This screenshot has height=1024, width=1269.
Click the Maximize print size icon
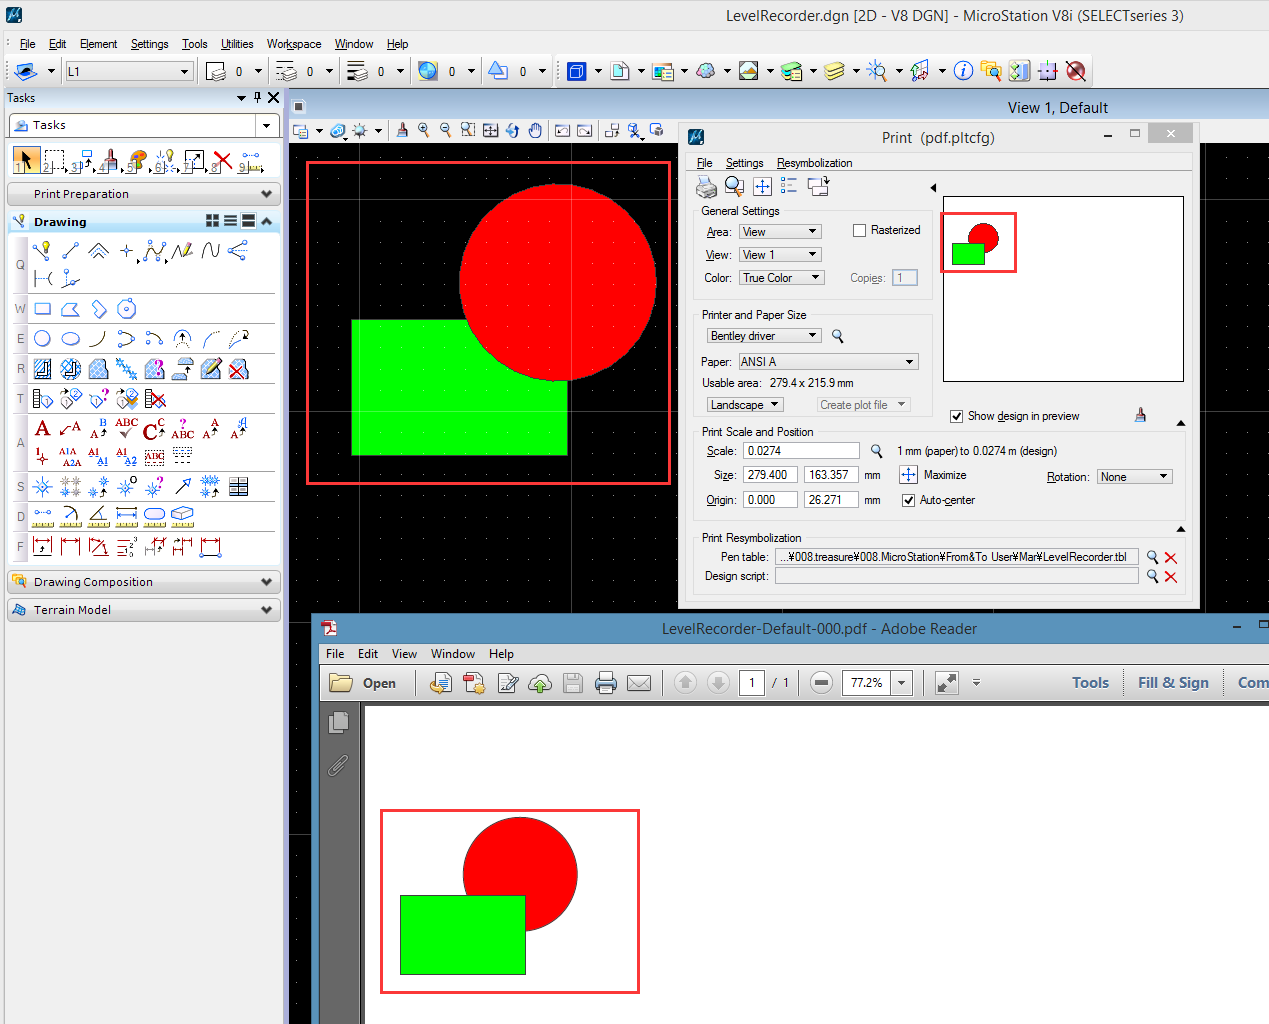(x=908, y=475)
